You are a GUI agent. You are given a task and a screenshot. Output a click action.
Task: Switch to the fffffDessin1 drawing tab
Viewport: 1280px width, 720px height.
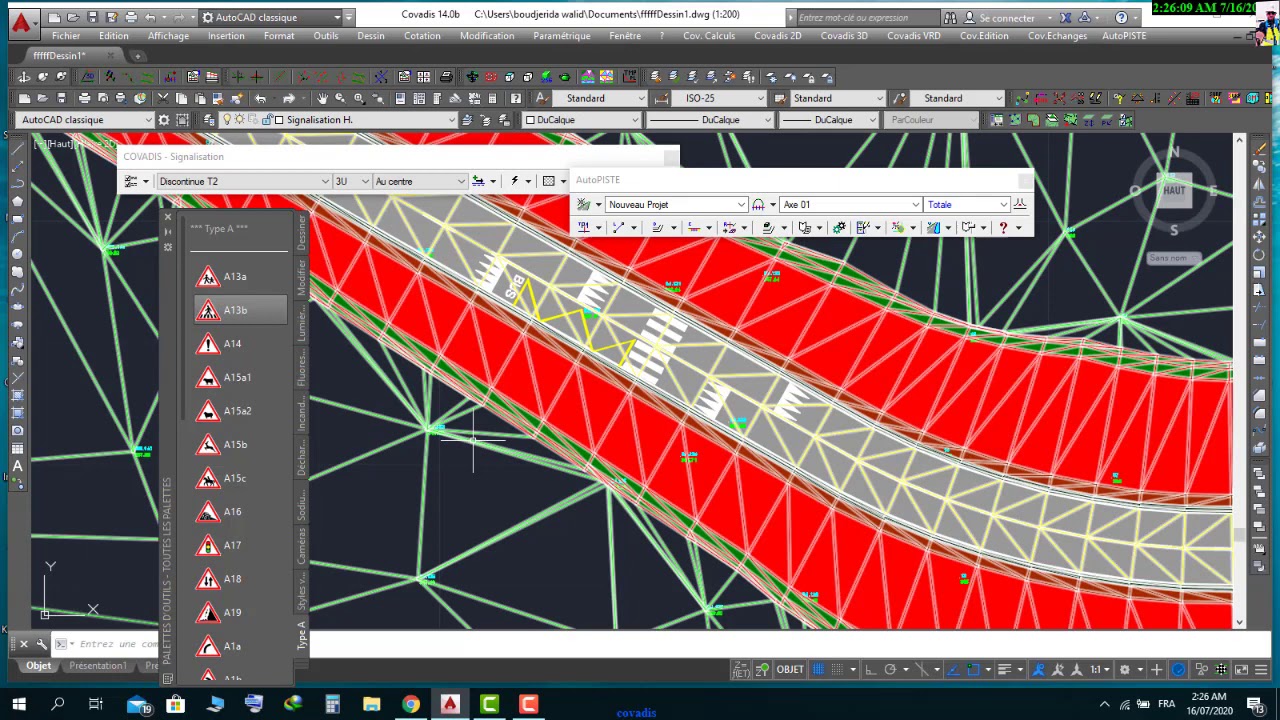[60, 56]
